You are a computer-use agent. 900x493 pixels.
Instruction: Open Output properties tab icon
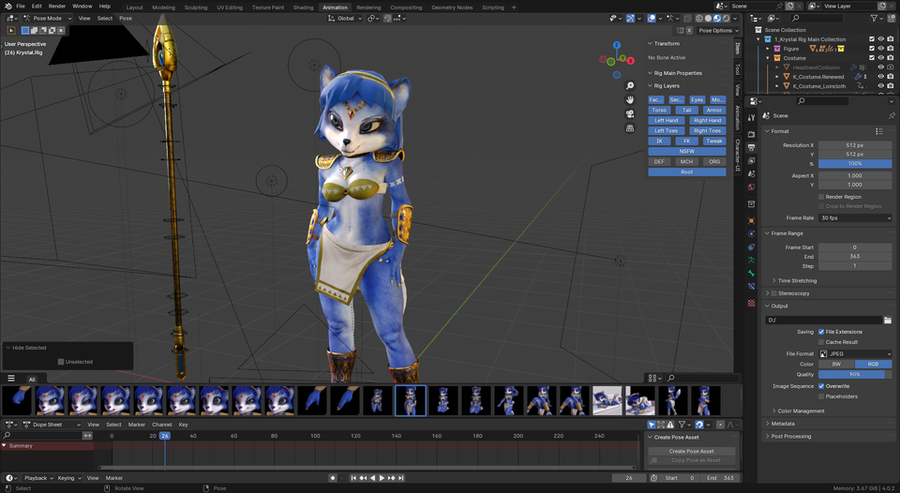click(751, 147)
